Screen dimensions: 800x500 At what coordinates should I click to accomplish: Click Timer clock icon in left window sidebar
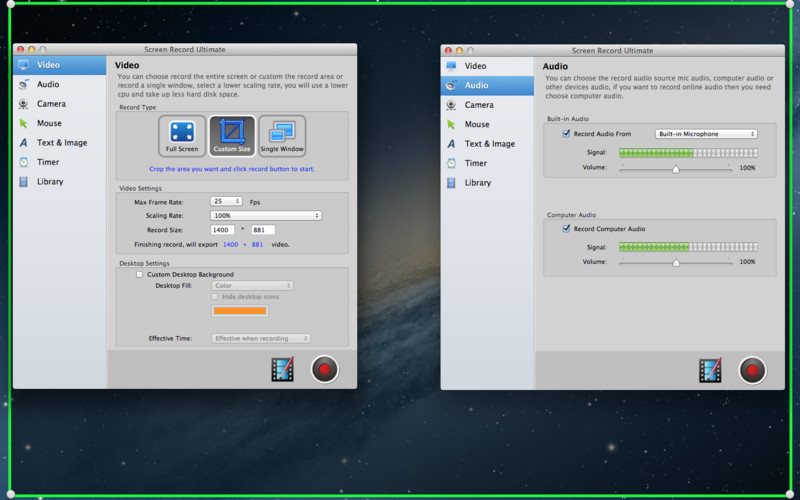23,162
